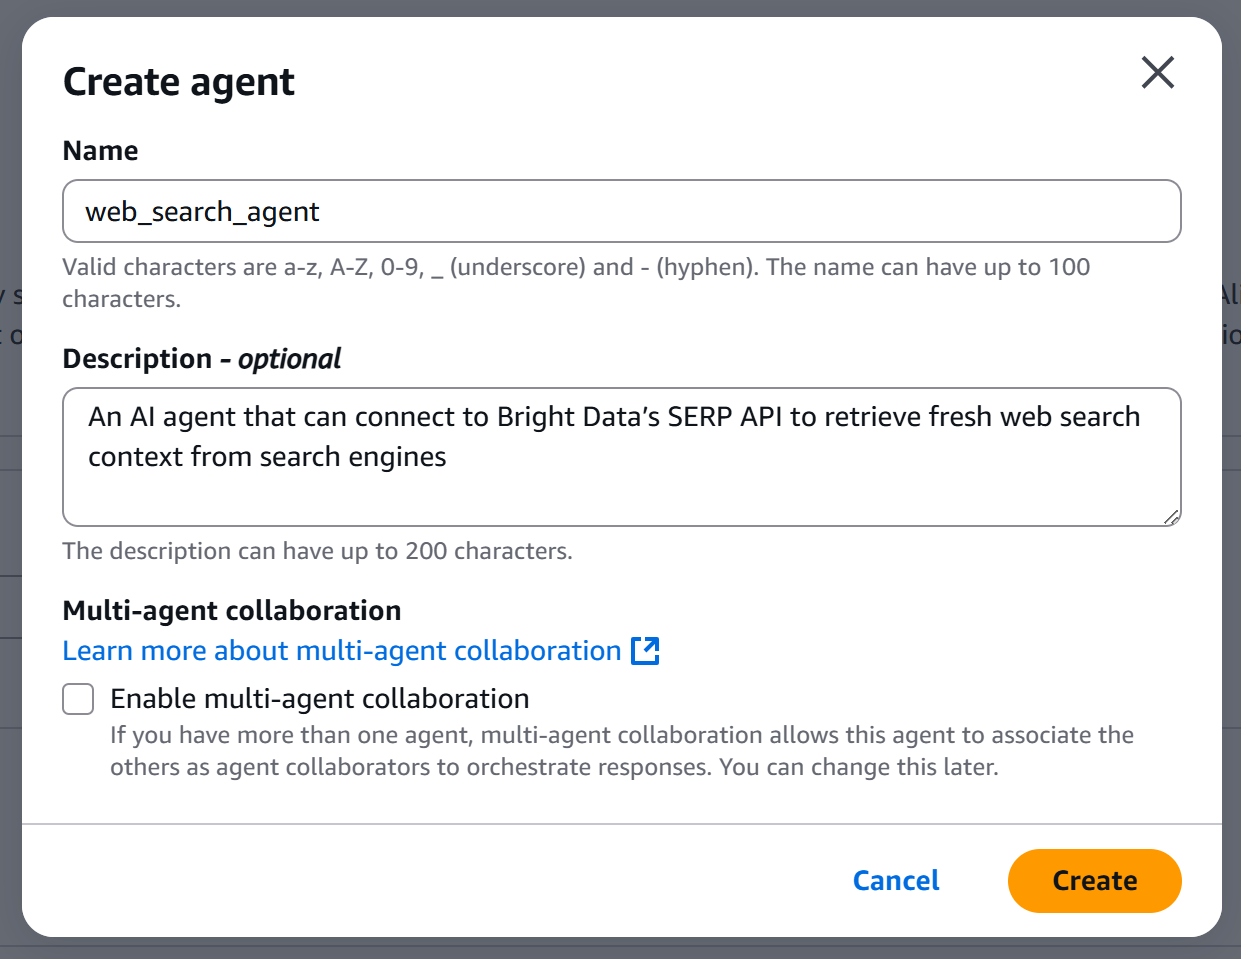
Task: Click the X to close the Create agent dialog
Action: (1157, 73)
